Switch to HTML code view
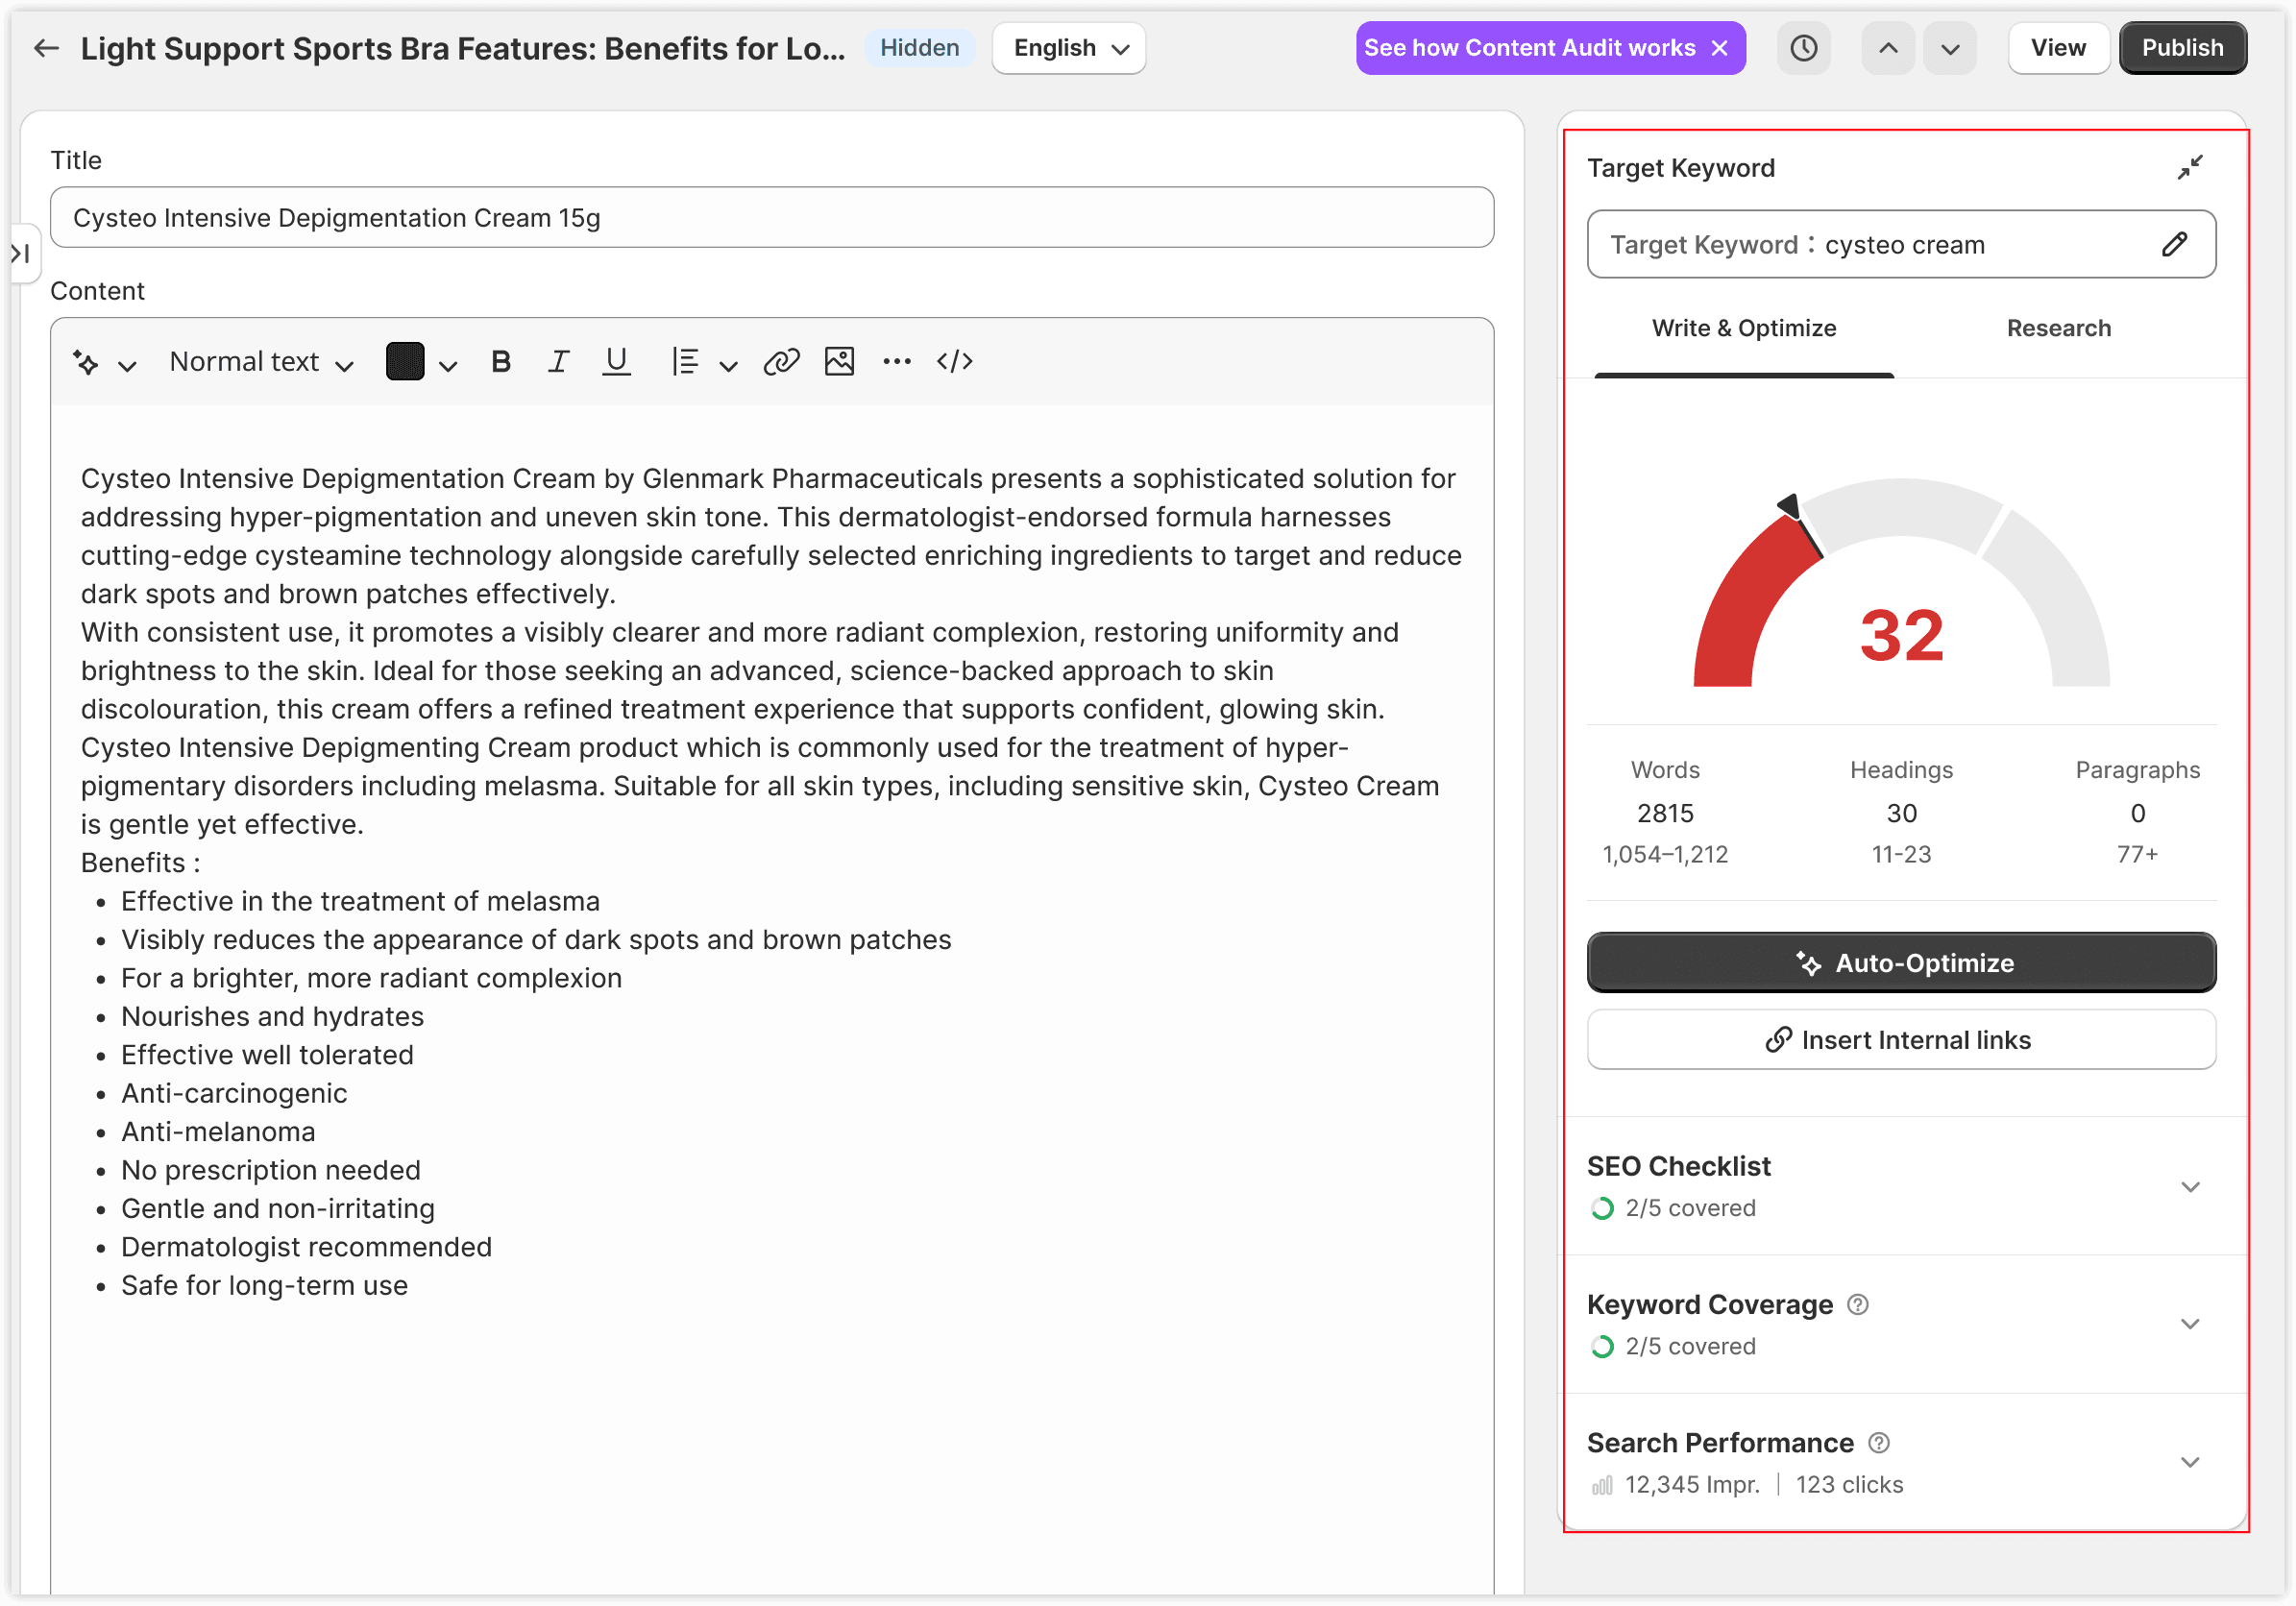The image size is (2296, 1606). click(954, 362)
